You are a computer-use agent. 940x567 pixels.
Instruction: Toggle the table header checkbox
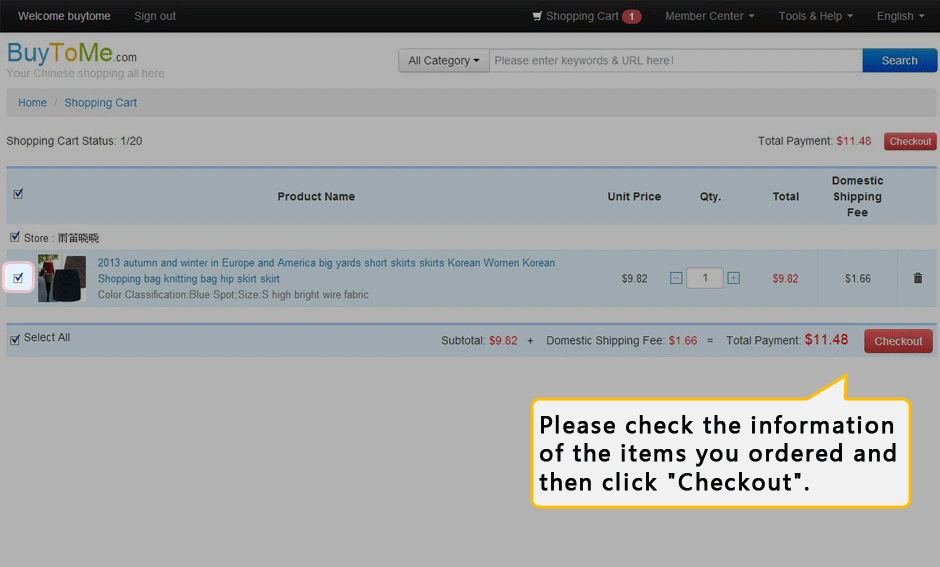pyautogui.click(x=18, y=194)
